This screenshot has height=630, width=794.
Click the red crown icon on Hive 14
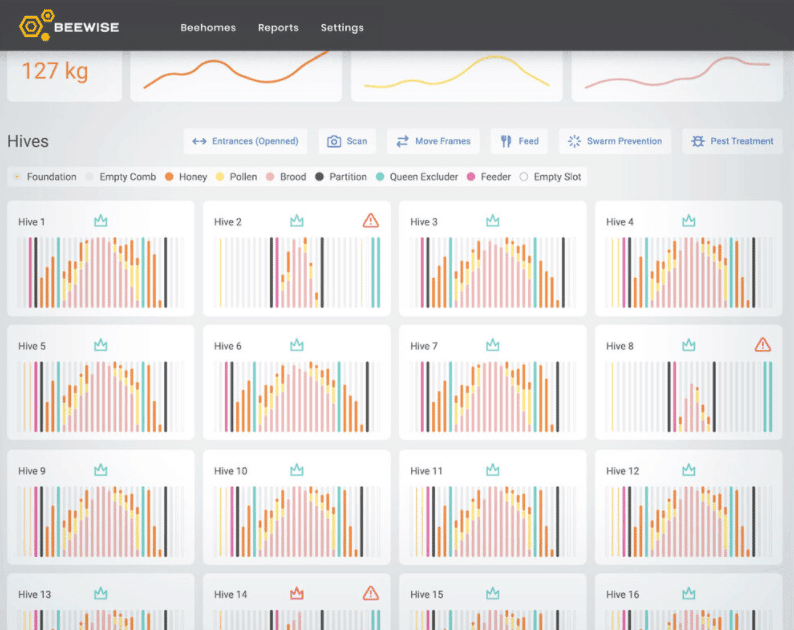click(297, 593)
